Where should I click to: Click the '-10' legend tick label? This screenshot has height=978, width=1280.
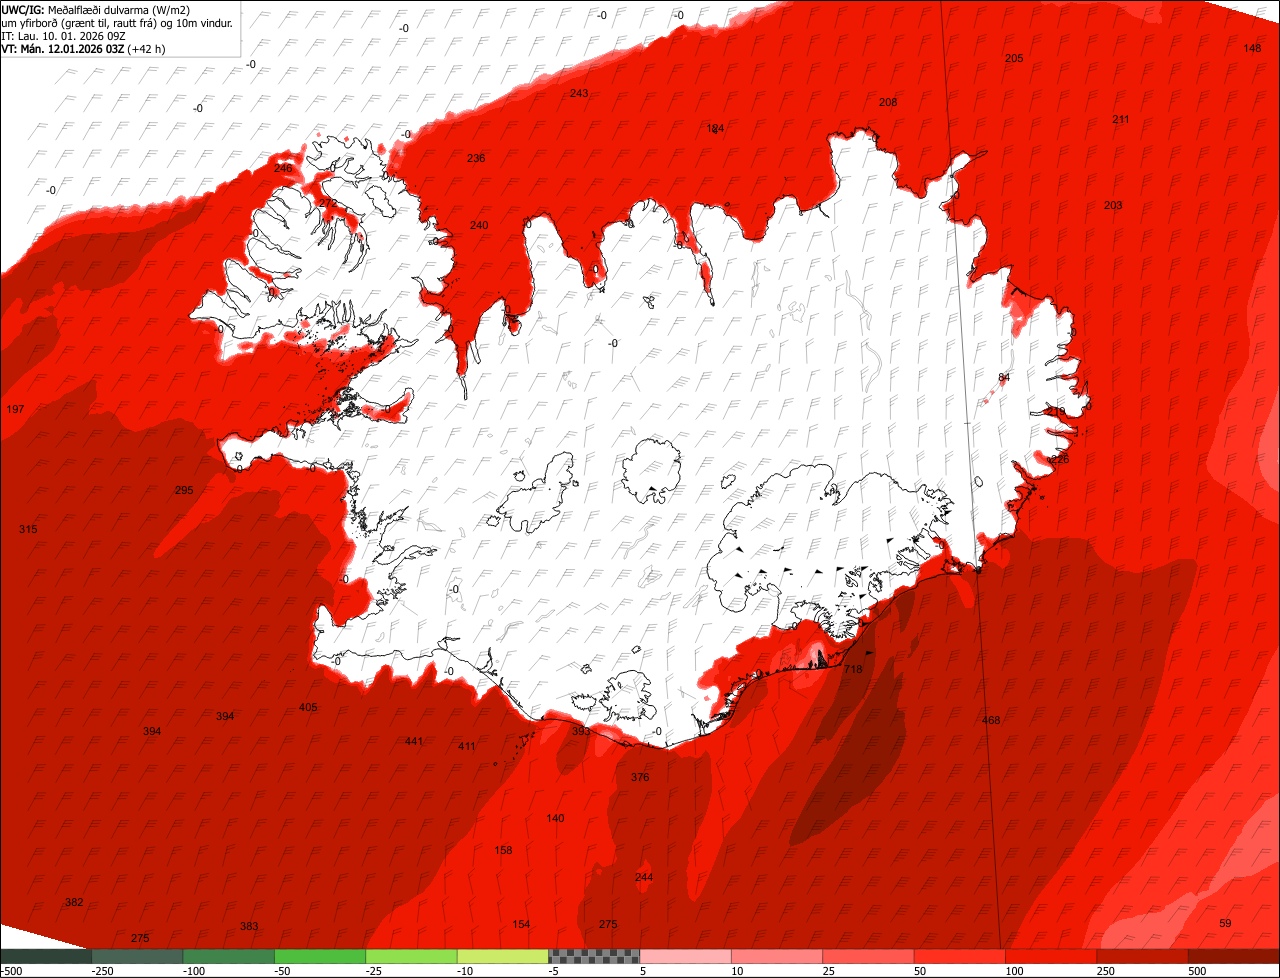point(466,971)
